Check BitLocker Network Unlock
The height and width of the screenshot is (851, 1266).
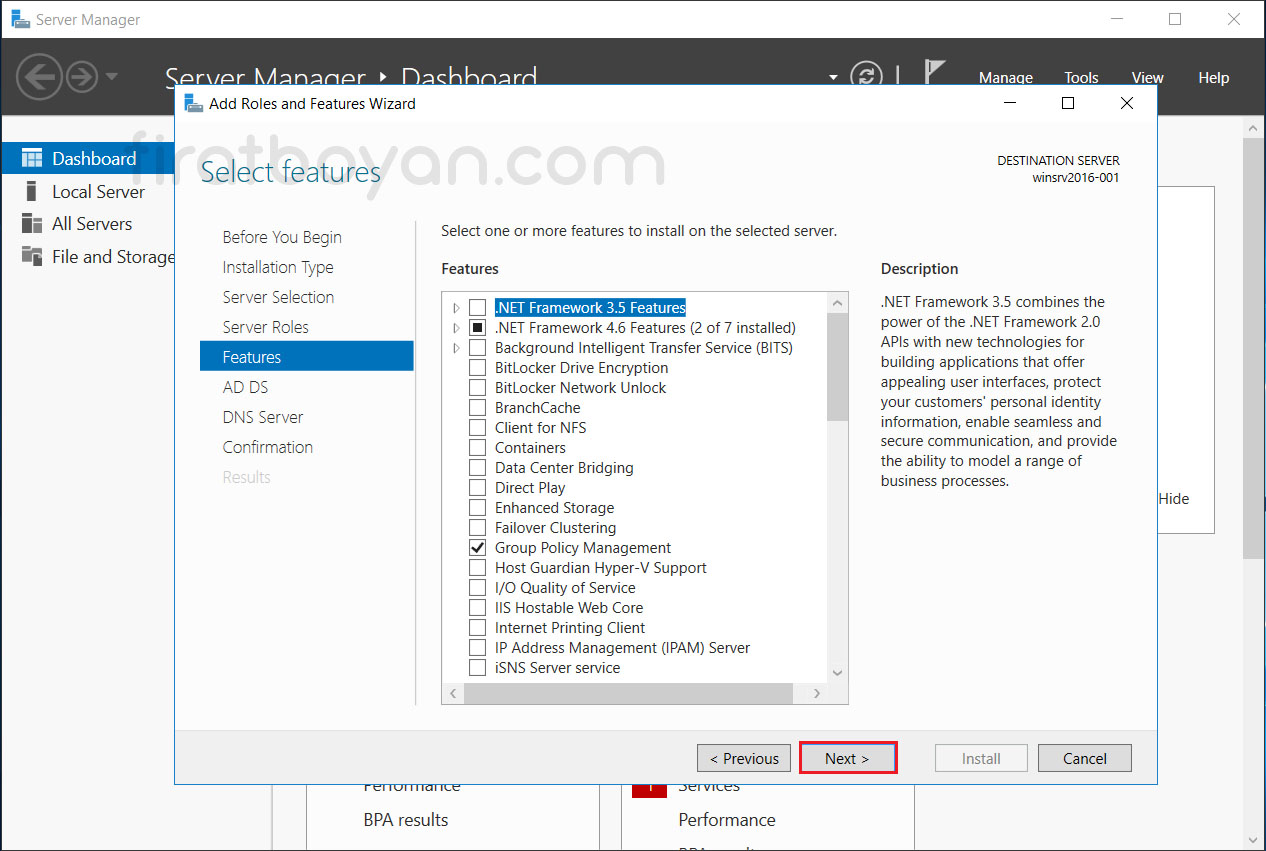click(478, 388)
